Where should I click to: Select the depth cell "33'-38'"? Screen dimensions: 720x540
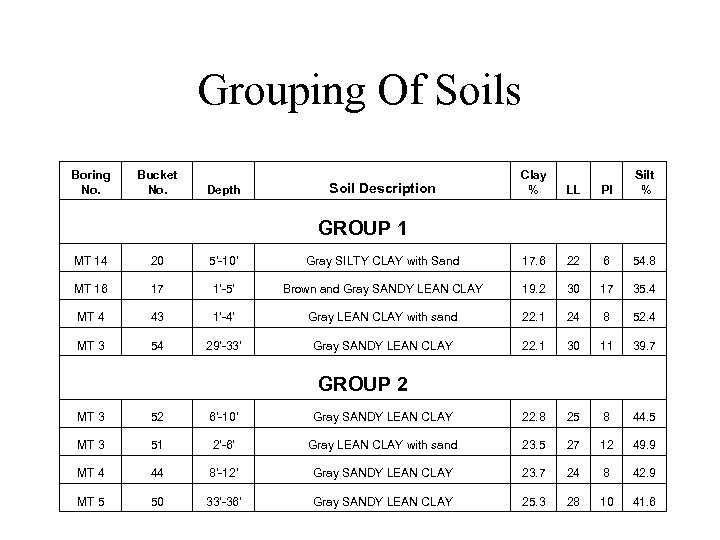[x=222, y=501]
